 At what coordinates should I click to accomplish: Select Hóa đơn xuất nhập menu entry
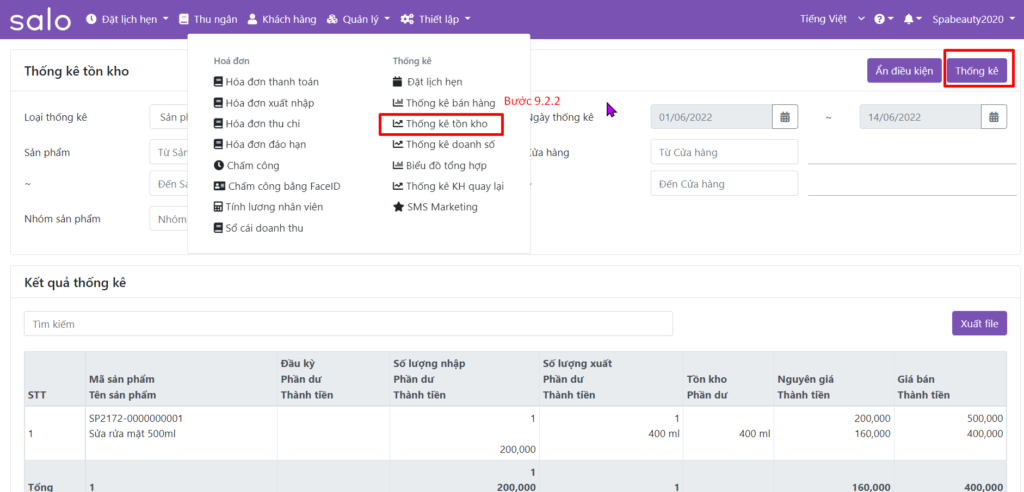(264, 103)
